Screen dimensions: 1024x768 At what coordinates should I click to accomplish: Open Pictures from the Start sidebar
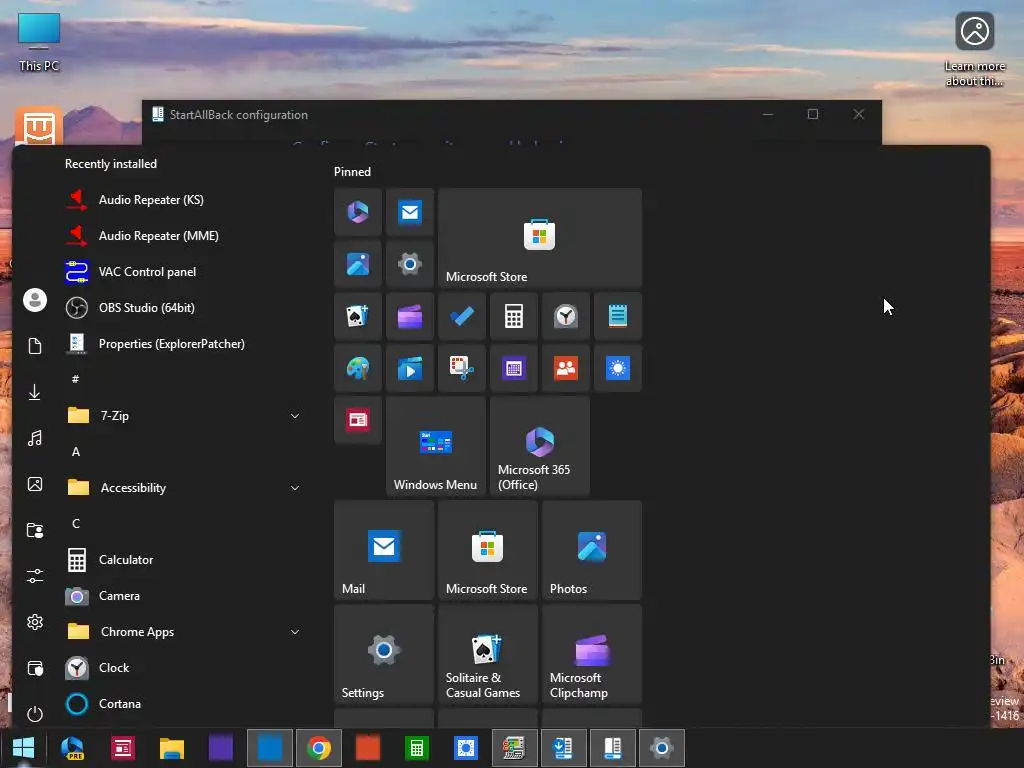(35, 484)
